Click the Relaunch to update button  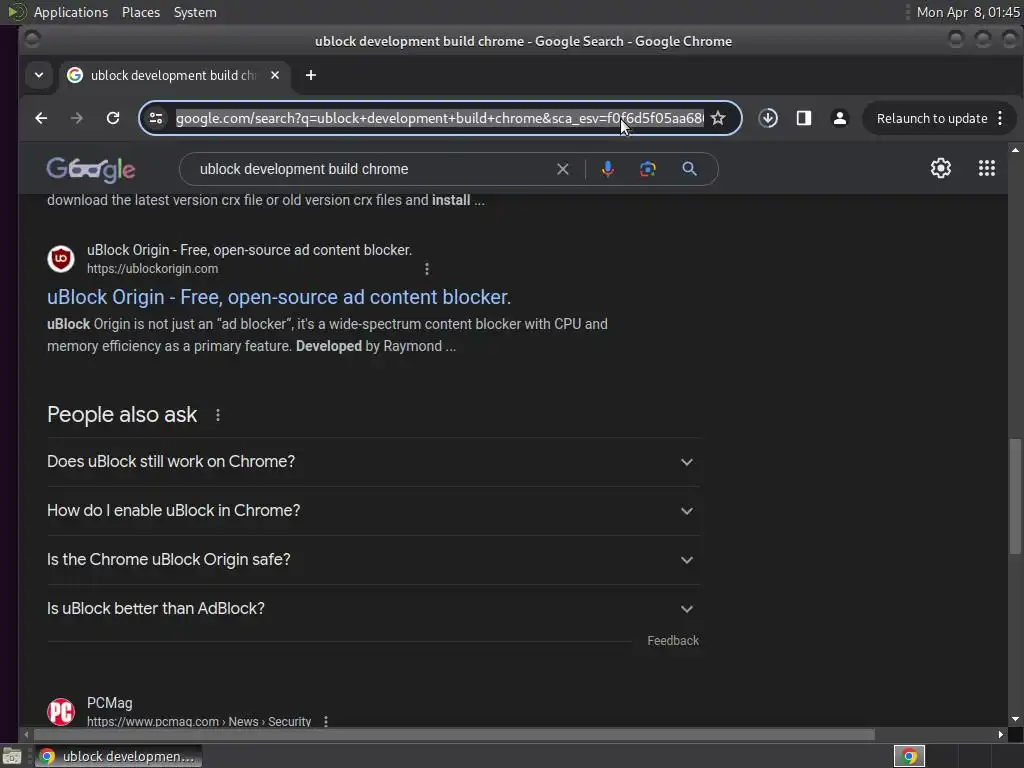pos(931,118)
